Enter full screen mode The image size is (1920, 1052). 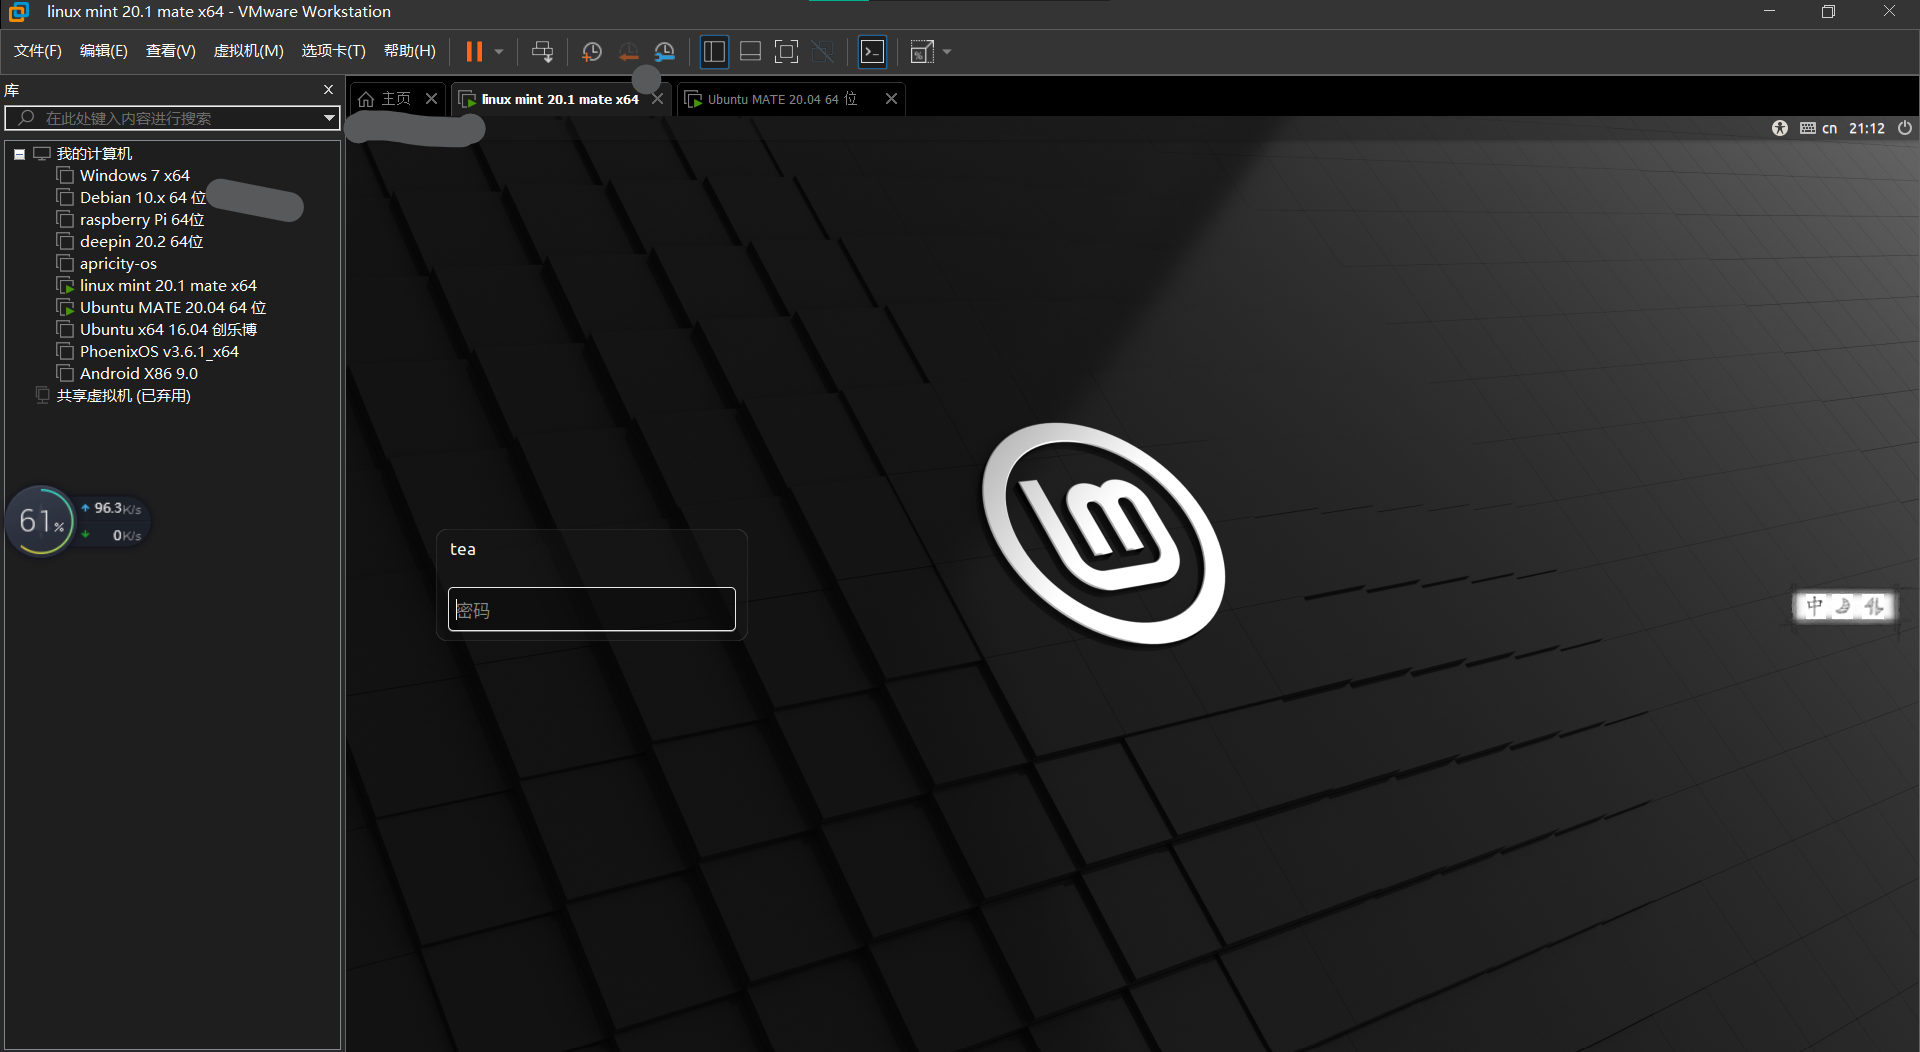[x=786, y=51]
